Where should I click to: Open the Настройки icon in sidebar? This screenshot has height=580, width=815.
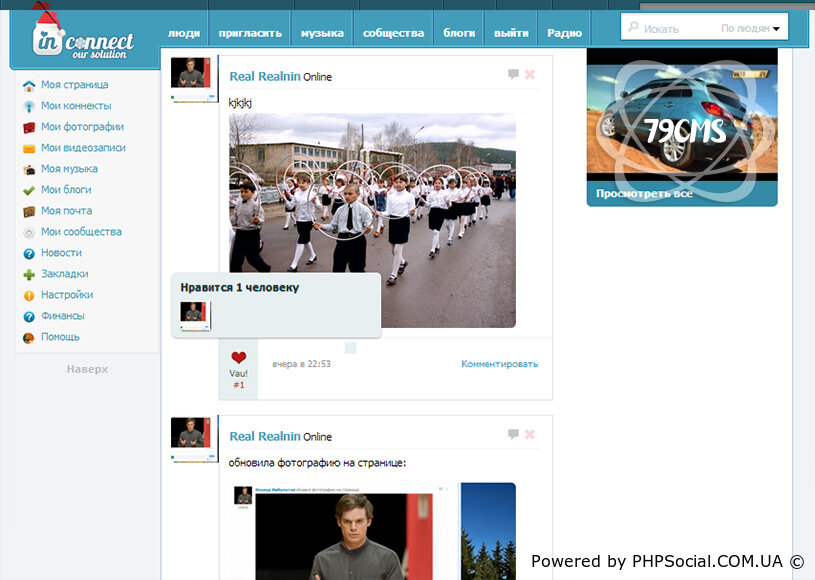(29, 295)
